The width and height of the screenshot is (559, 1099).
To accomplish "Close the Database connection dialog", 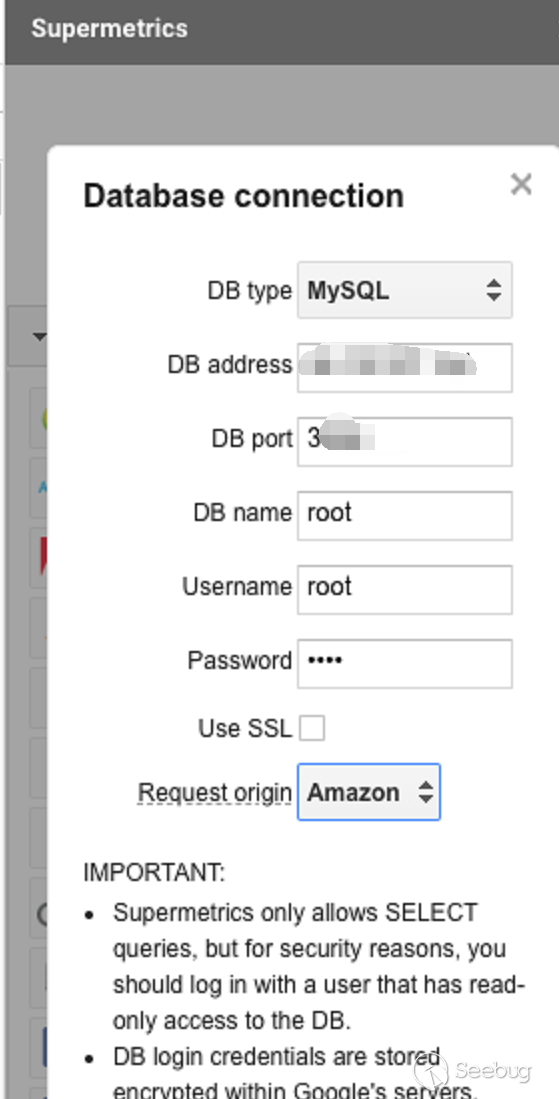I will pyautogui.click(x=520, y=185).
